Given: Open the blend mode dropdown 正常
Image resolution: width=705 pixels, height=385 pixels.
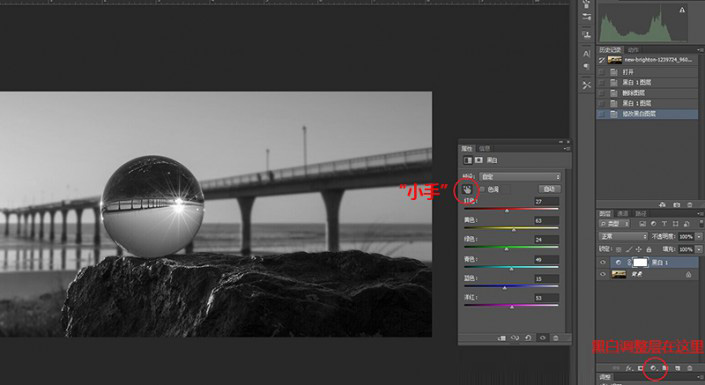Looking at the screenshot, I should pos(623,236).
